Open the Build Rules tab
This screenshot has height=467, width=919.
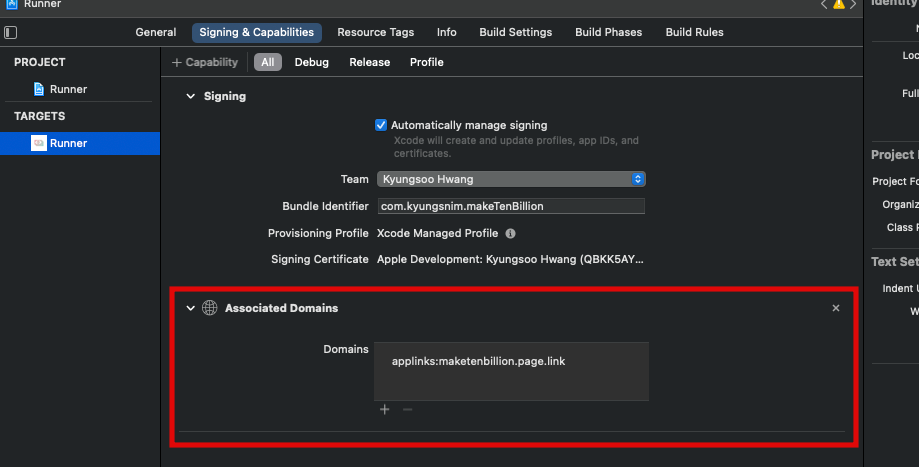click(695, 32)
